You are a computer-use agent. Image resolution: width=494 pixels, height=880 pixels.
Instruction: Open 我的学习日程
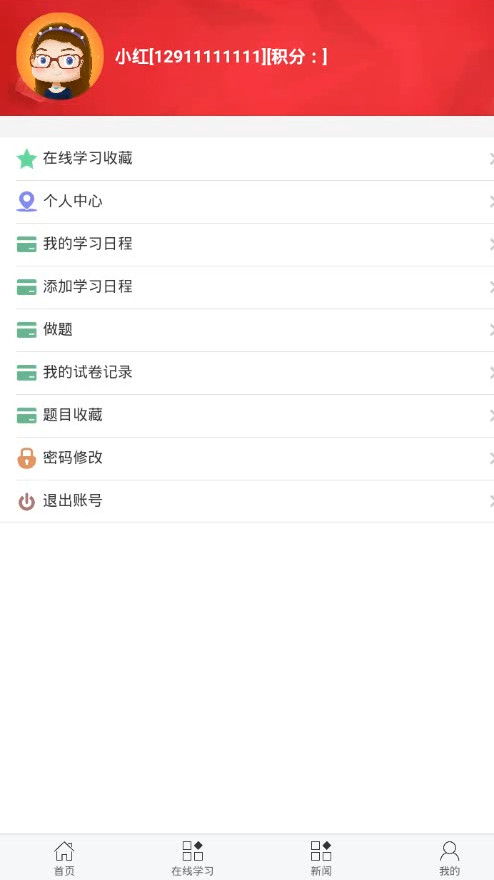click(247, 244)
